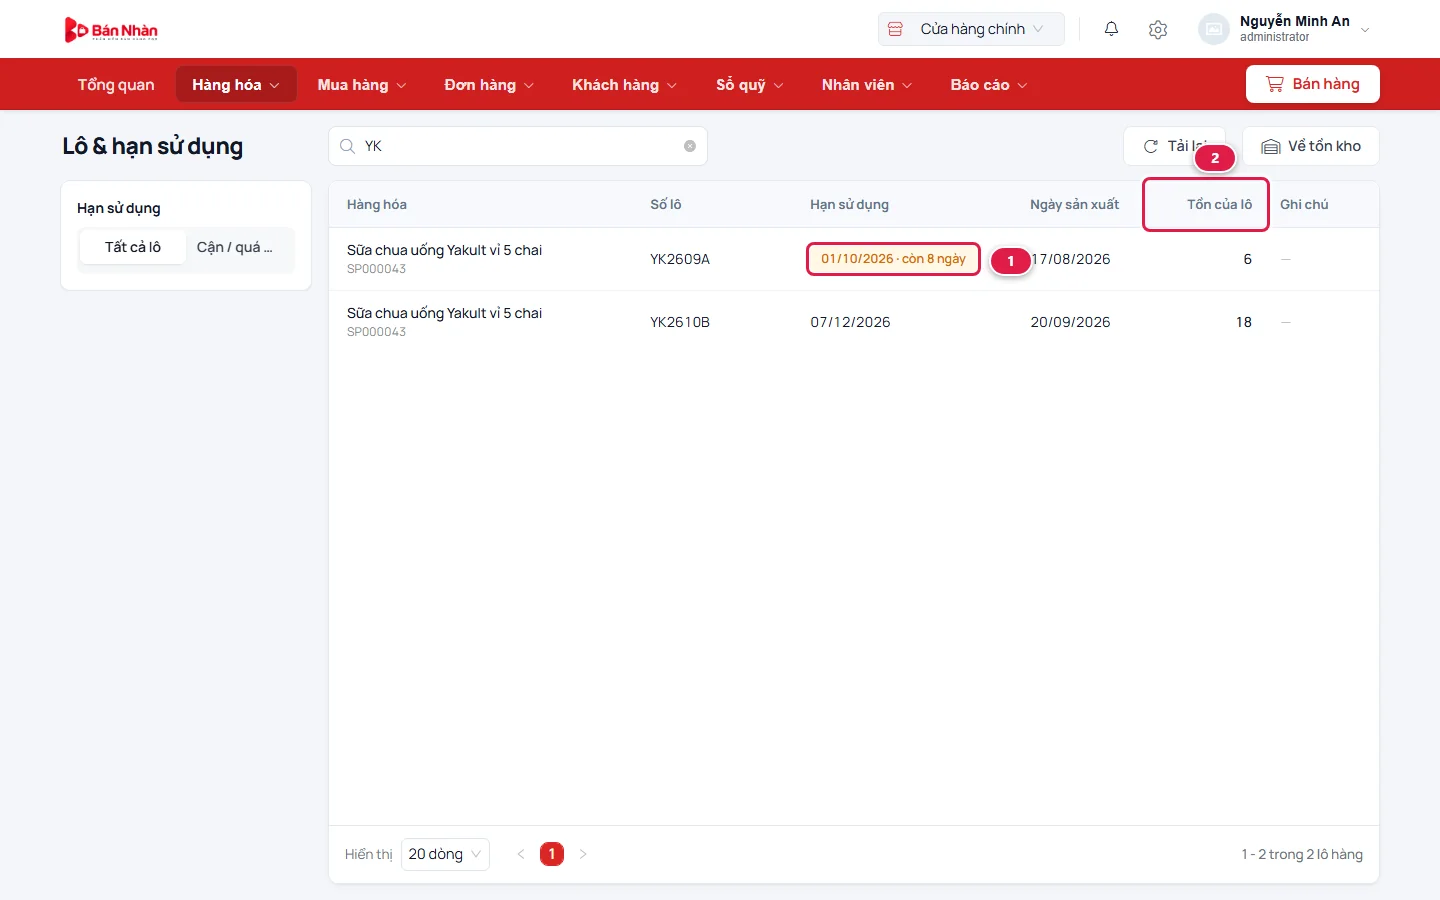
Task: Click the Bán Nhàn logo
Action: click(111, 30)
